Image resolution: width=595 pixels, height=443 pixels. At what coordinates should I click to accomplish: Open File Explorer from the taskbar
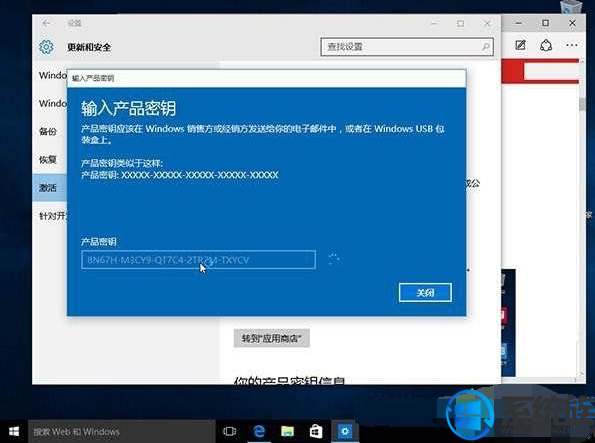tap(287, 431)
